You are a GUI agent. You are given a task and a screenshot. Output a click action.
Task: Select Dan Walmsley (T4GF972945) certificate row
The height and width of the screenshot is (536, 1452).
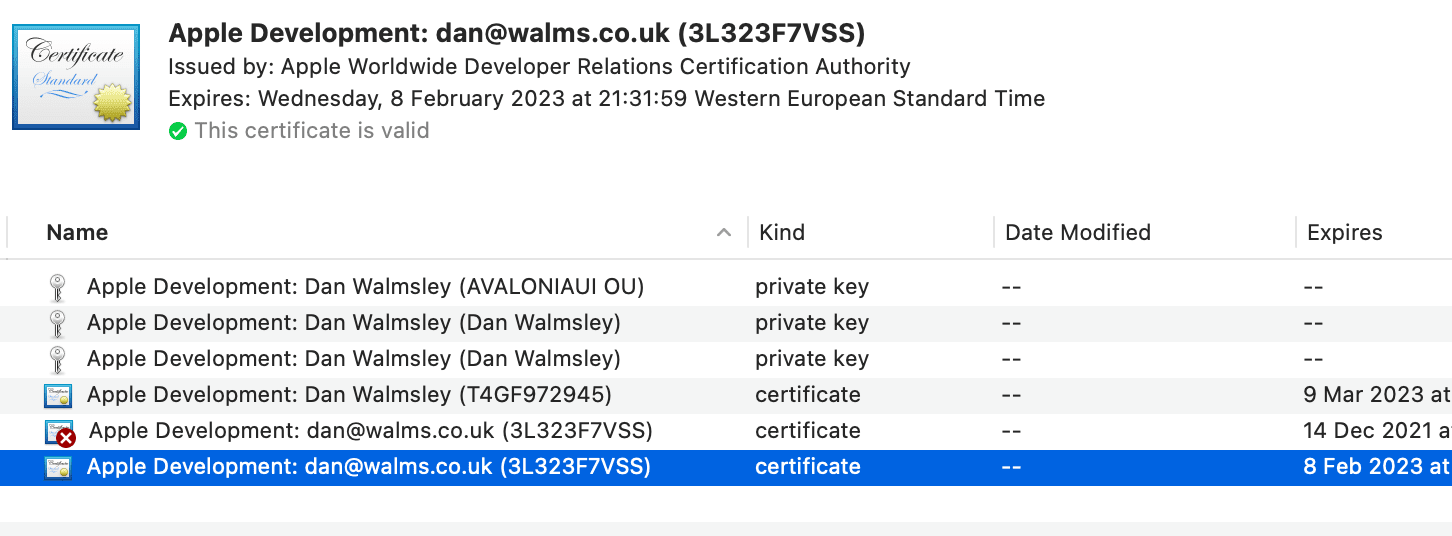tap(349, 395)
